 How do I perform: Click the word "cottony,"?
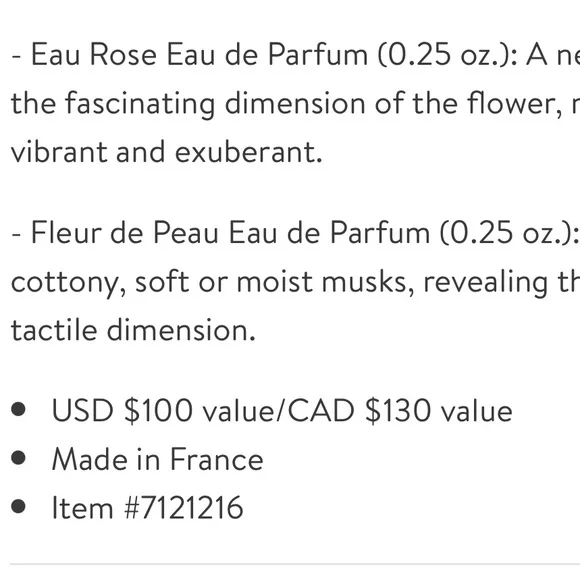coord(68,283)
